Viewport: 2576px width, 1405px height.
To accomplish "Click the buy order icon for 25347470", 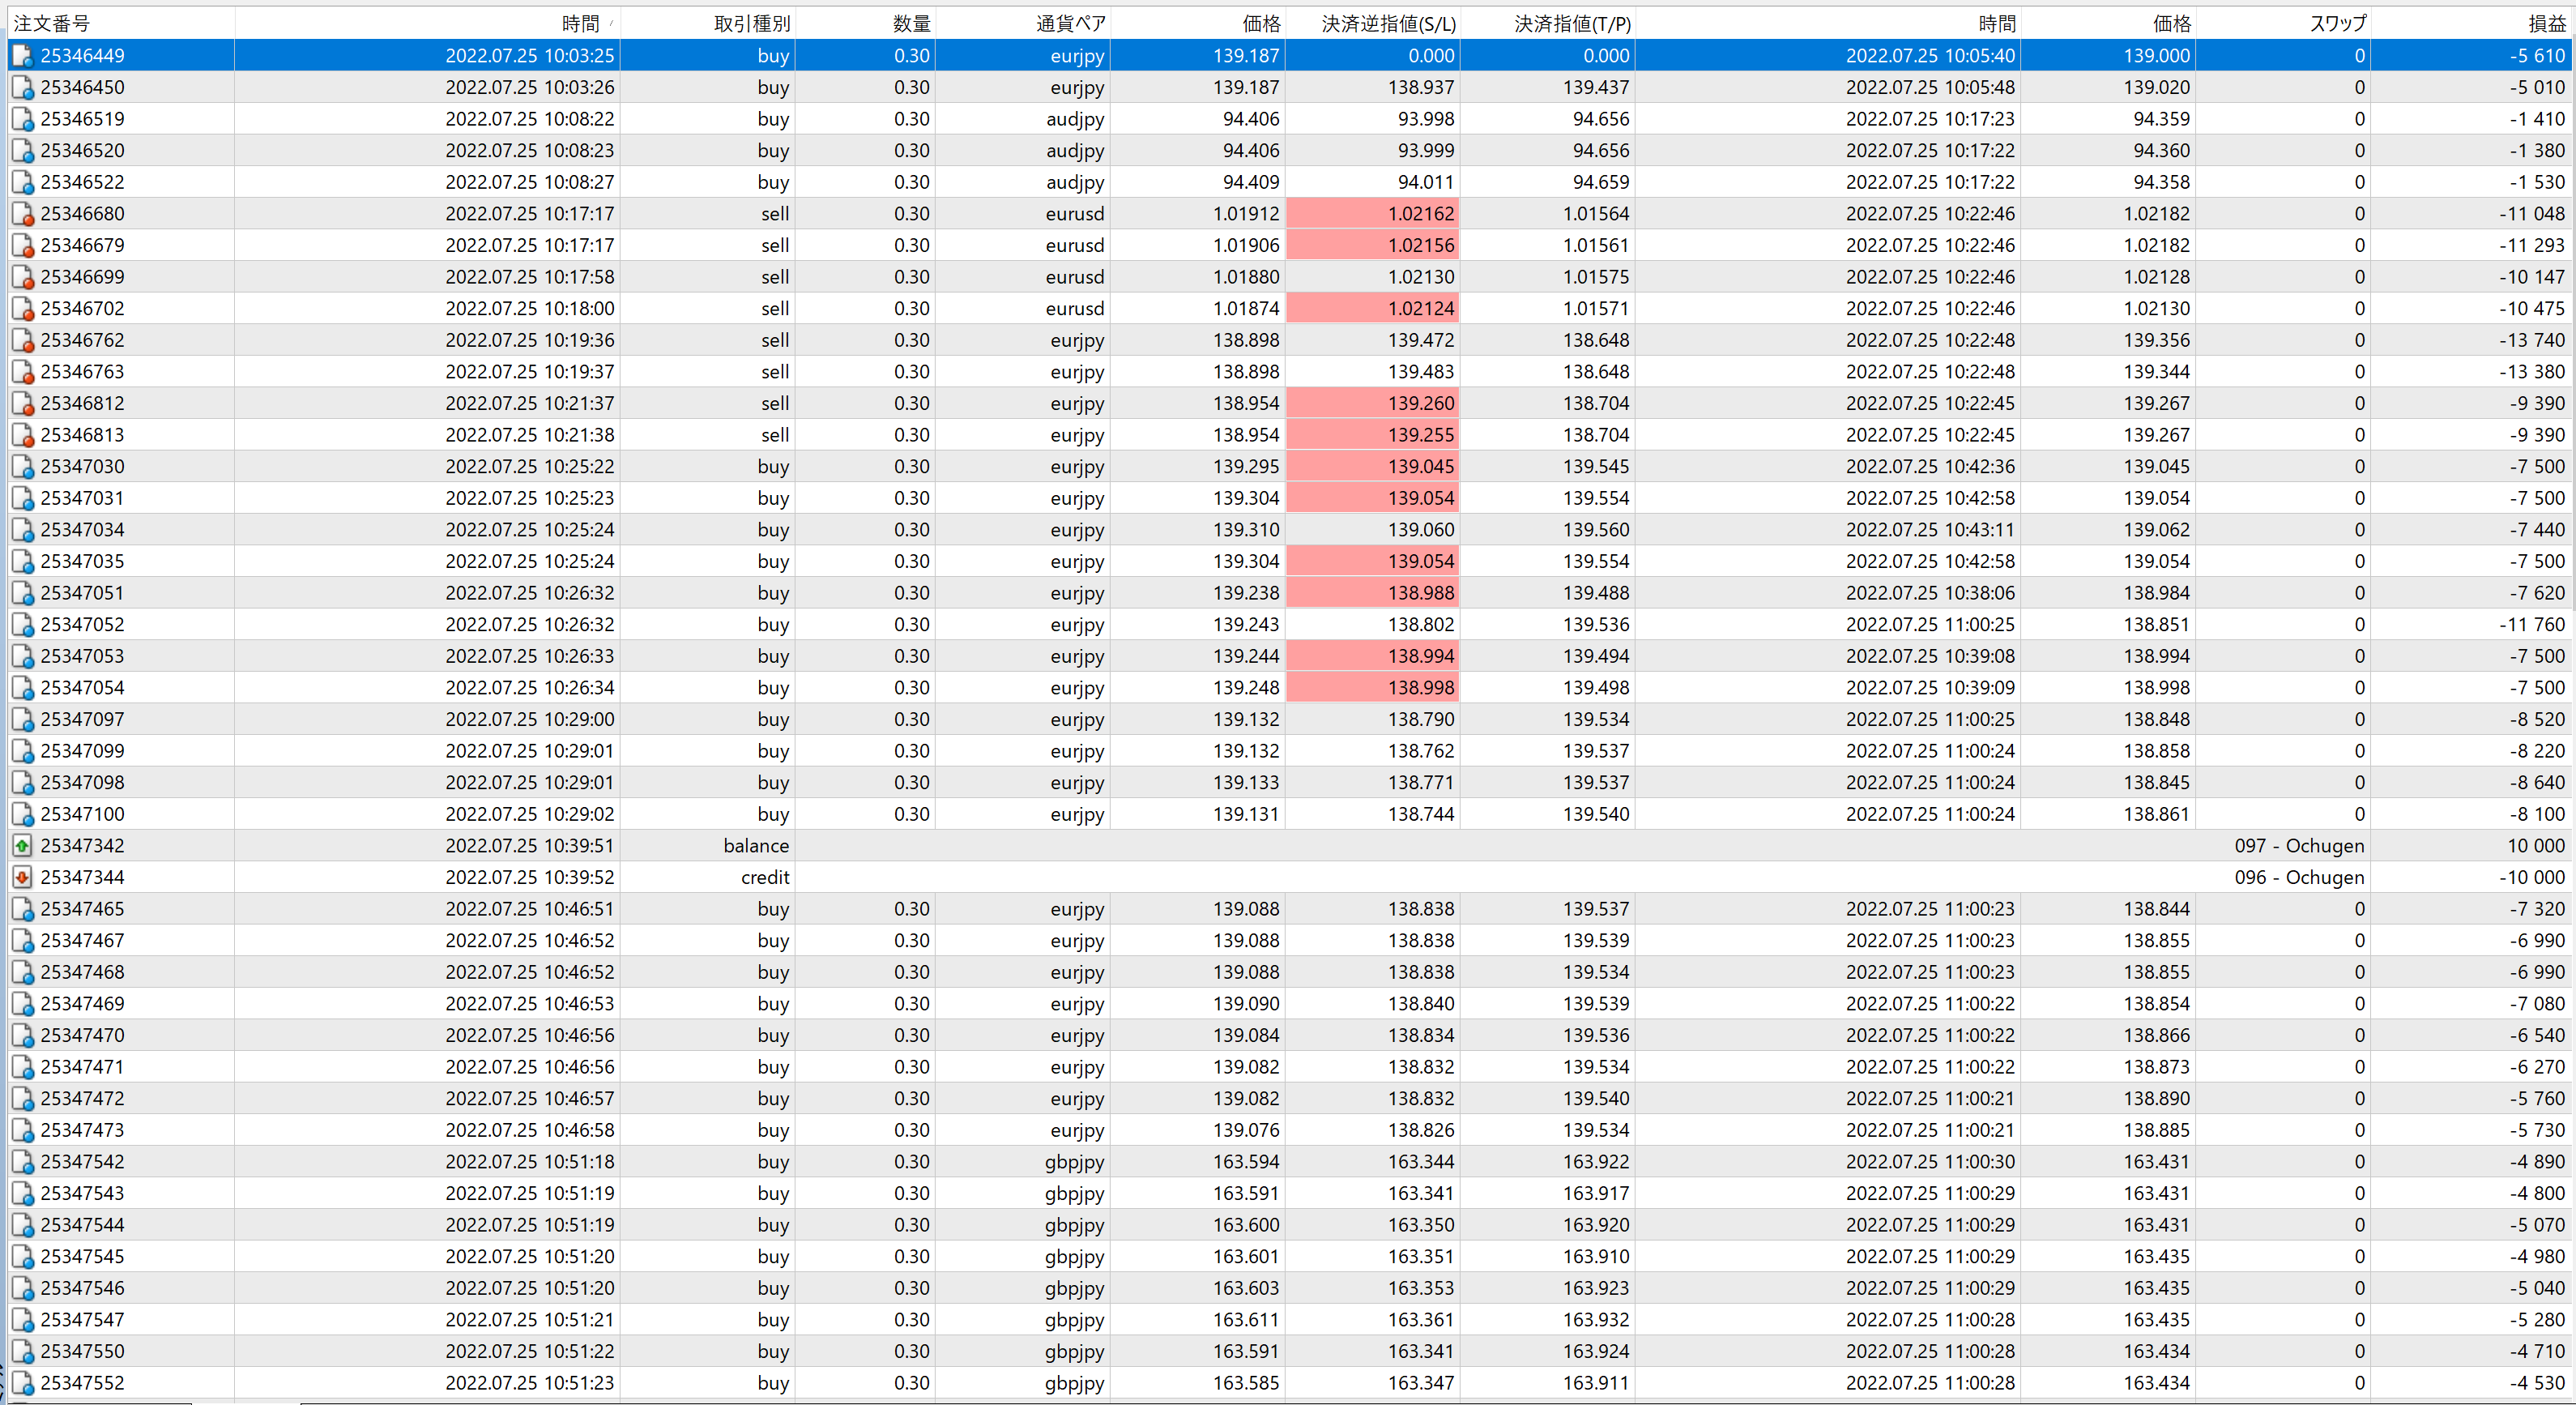I will point(22,1035).
